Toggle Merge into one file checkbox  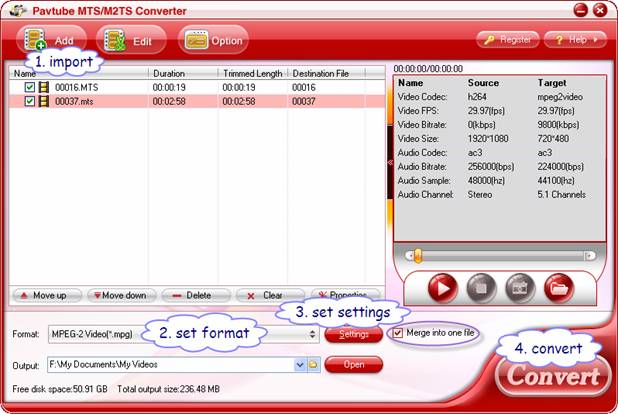click(x=398, y=333)
